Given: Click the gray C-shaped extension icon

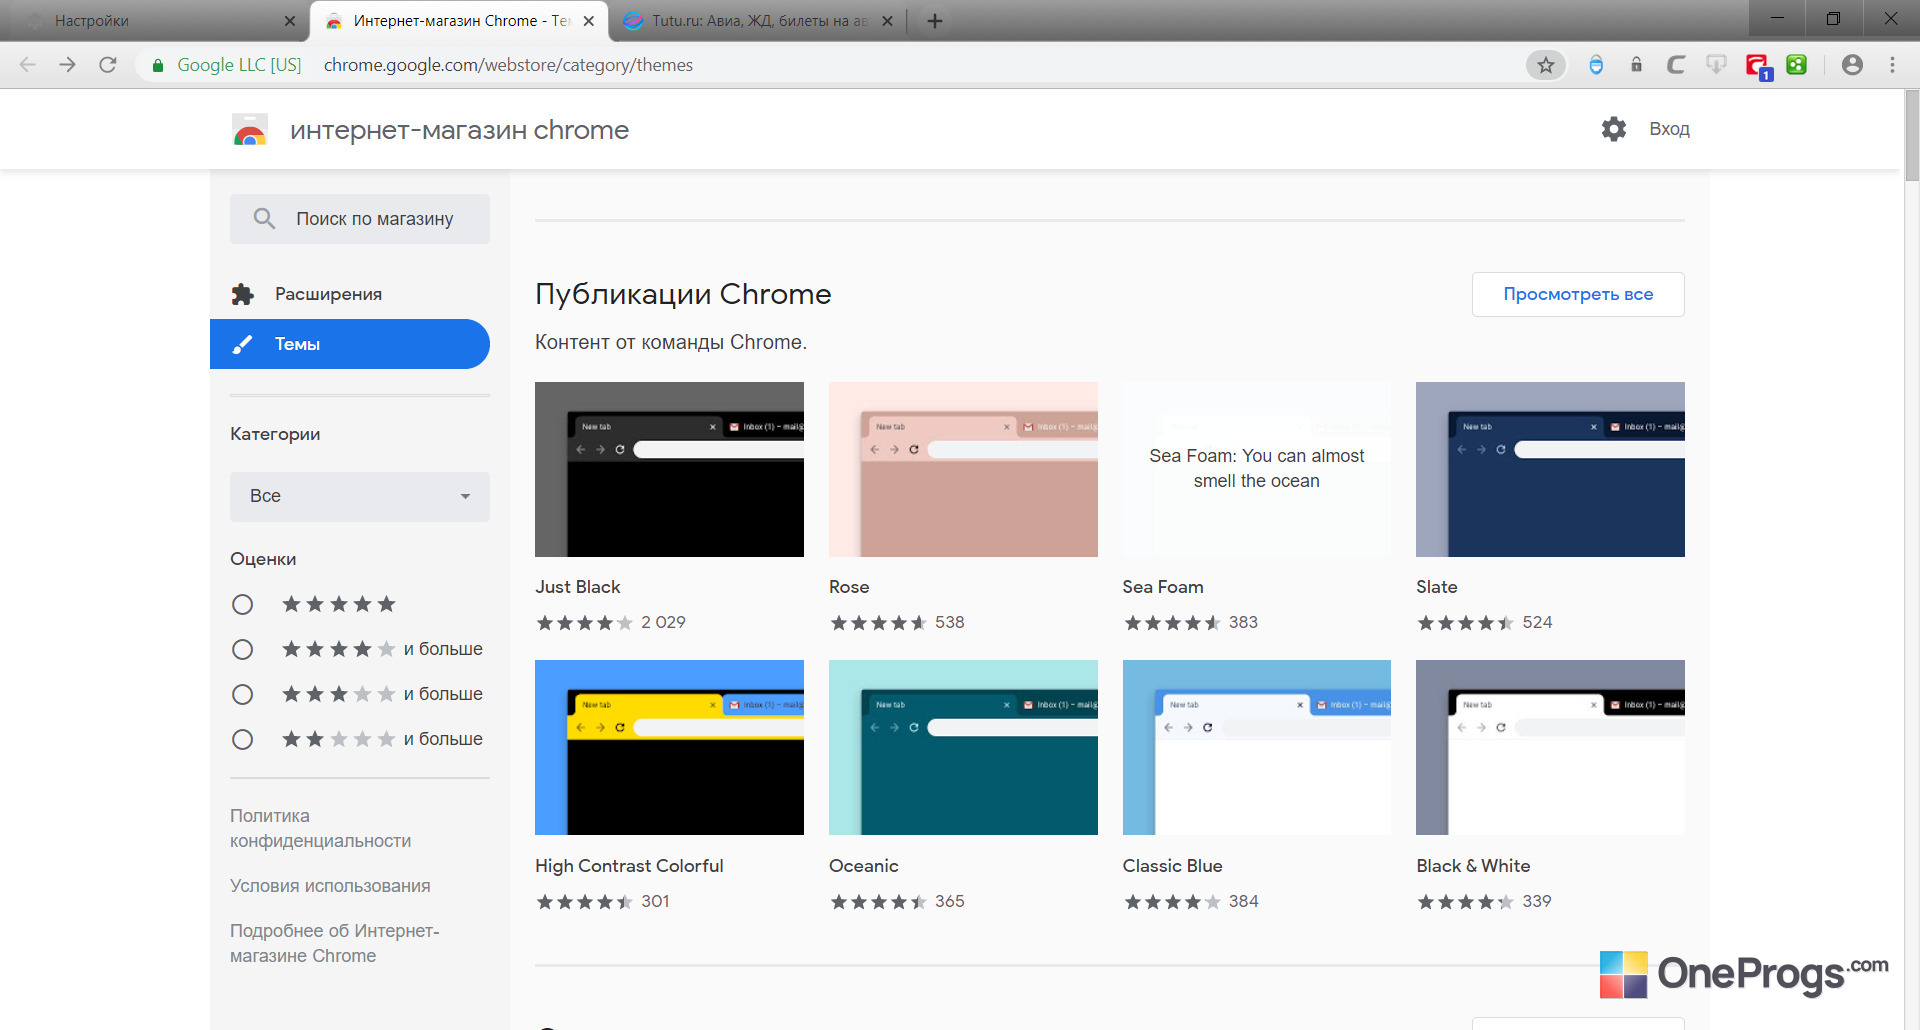Looking at the screenshot, I should click(x=1676, y=65).
